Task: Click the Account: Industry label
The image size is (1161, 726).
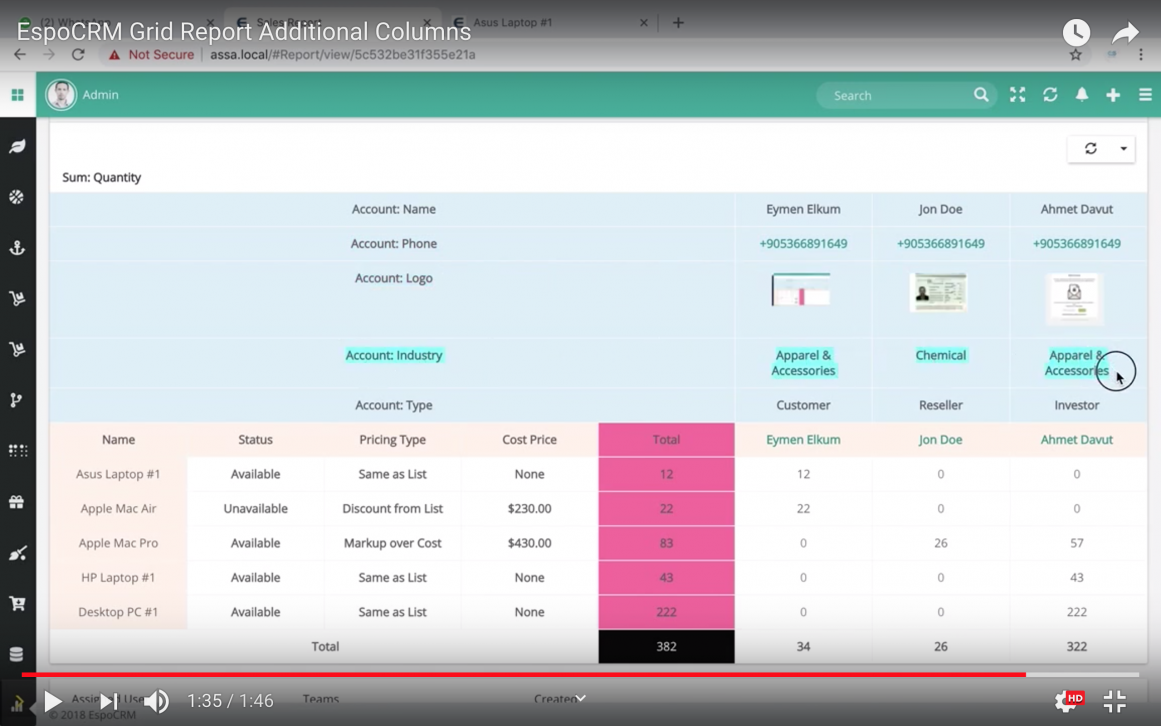Action: click(394, 355)
